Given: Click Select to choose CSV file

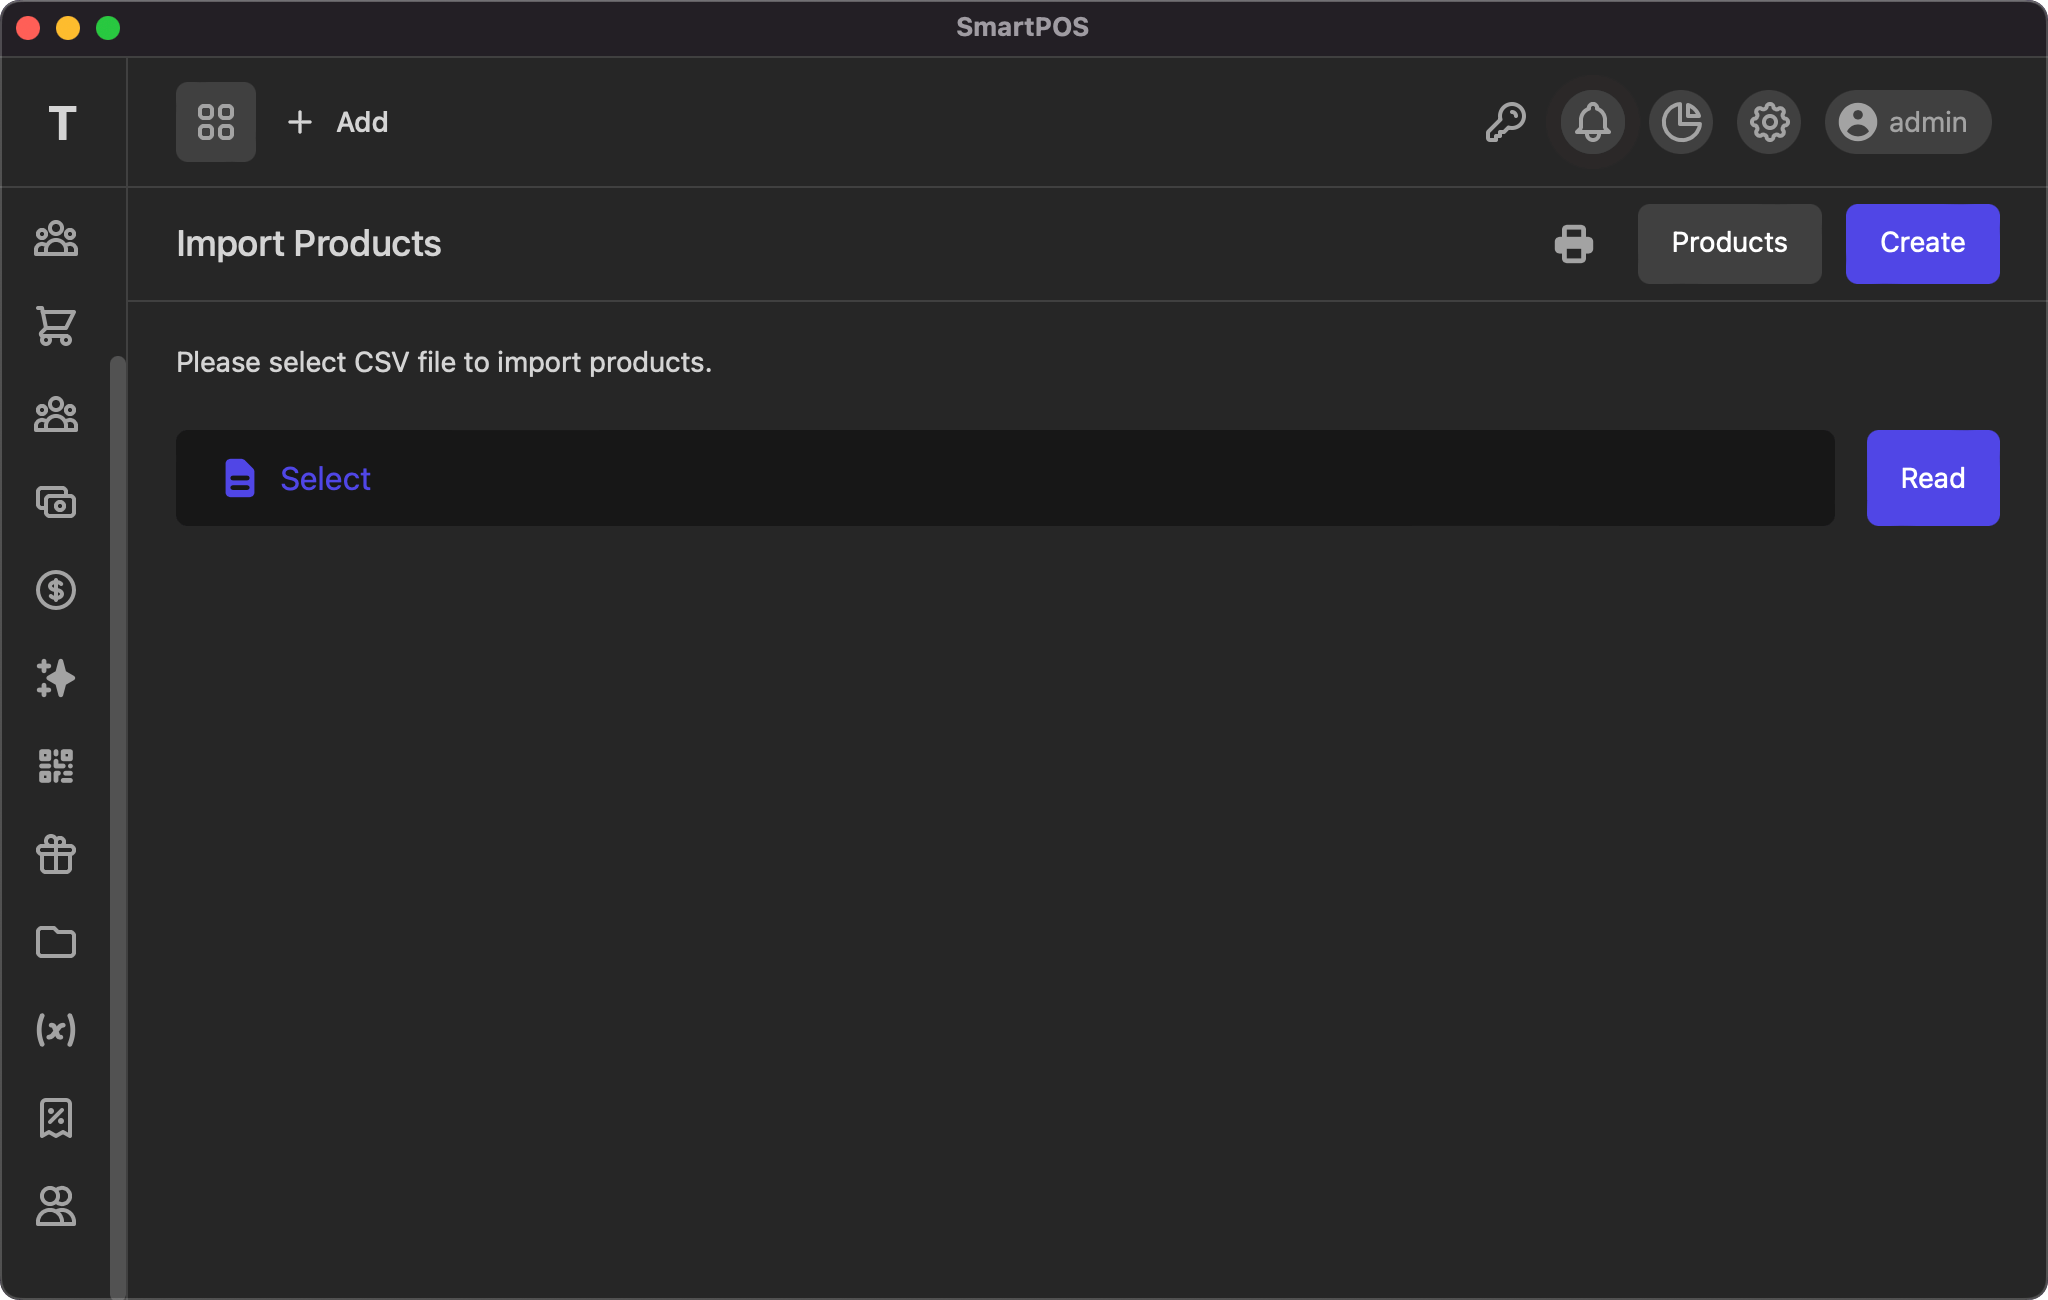Looking at the screenshot, I should (325, 479).
